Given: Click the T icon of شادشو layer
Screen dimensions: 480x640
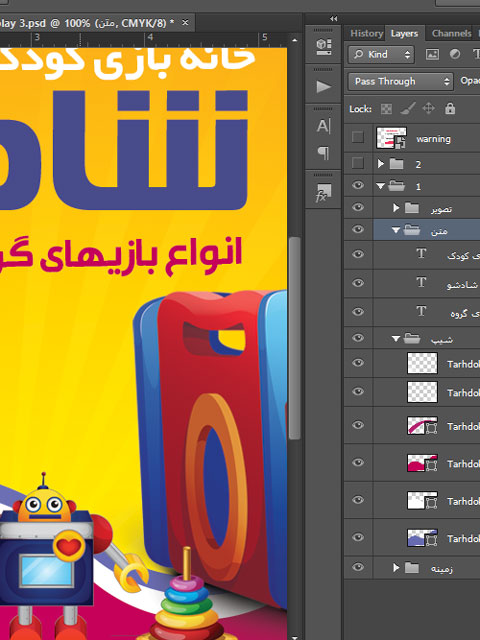Looking at the screenshot, I should (x=421, y=282).
